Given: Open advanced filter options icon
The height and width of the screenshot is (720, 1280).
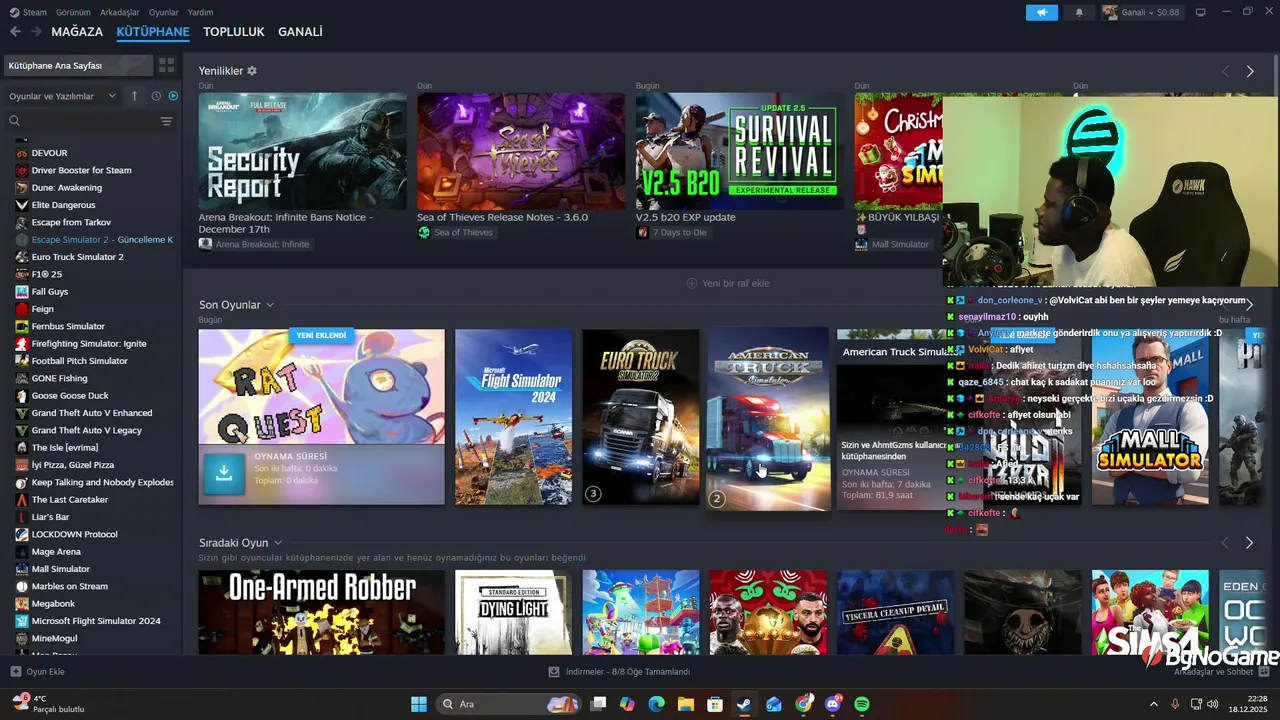Looking at the screenshot, I should [166, 121].
